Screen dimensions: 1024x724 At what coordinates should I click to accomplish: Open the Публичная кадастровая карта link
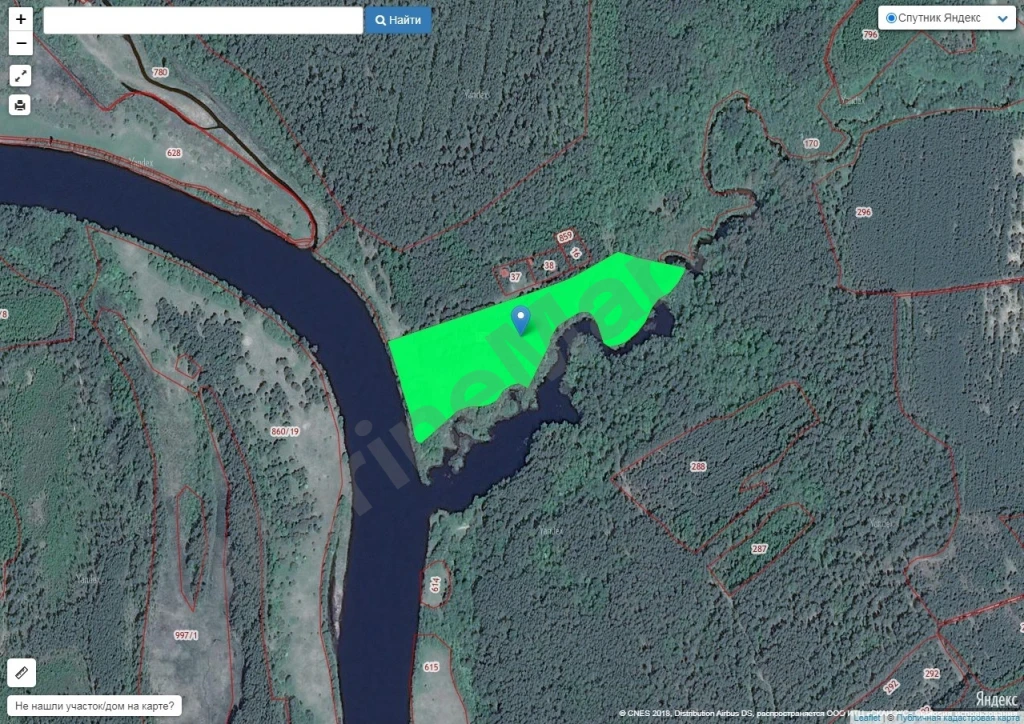point(957,718)
